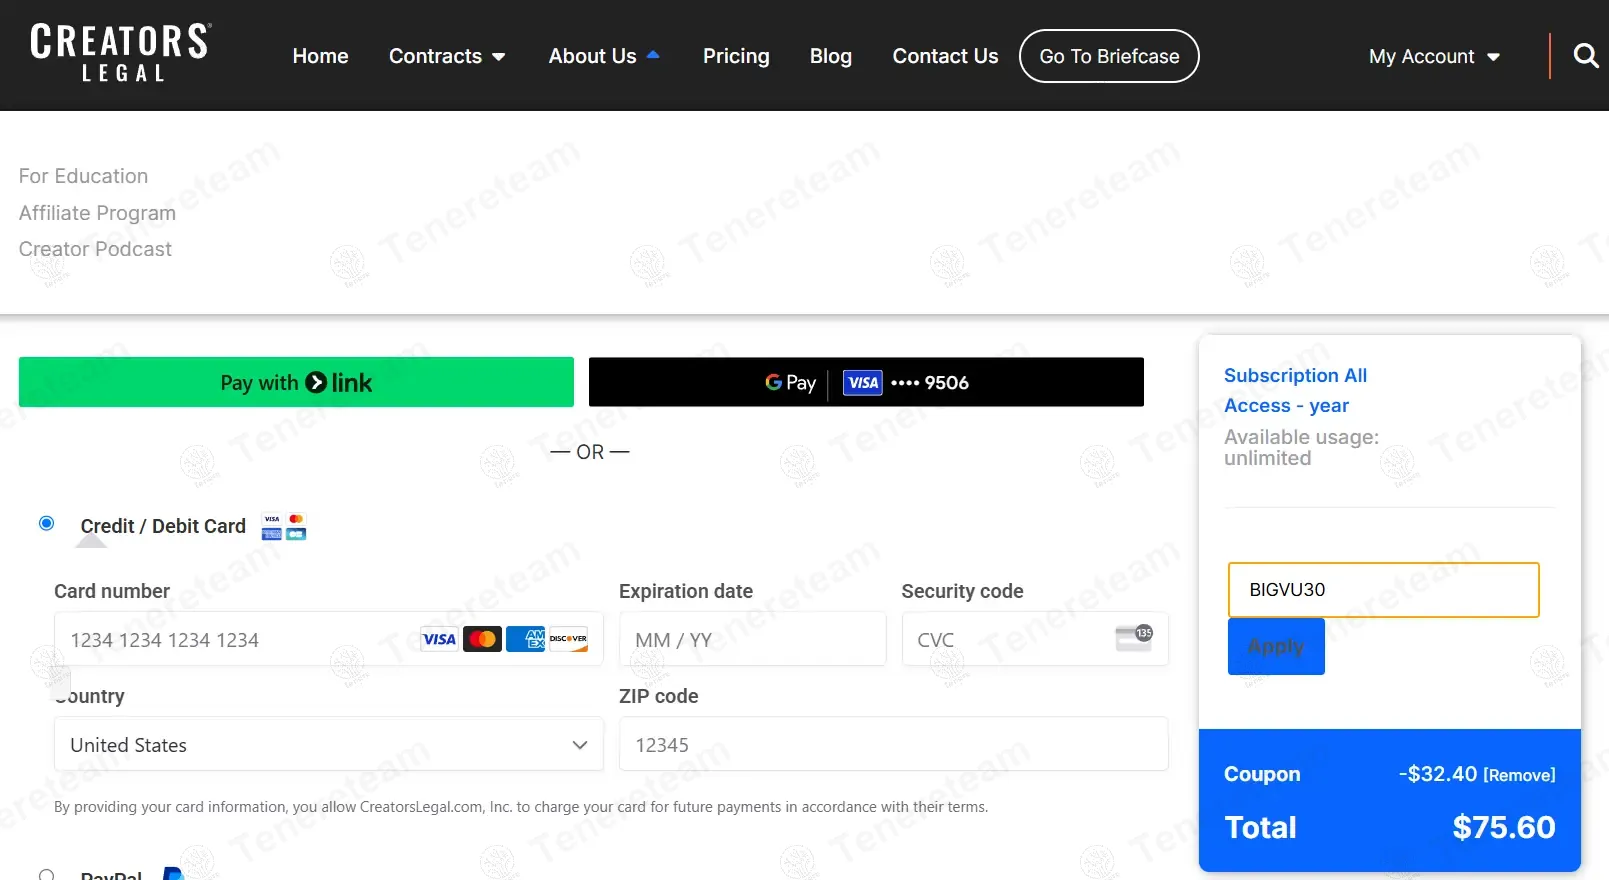Click the American Express logo in card field
The height and width of the screenshot is (880, 1609).
(x=525, y=639)
